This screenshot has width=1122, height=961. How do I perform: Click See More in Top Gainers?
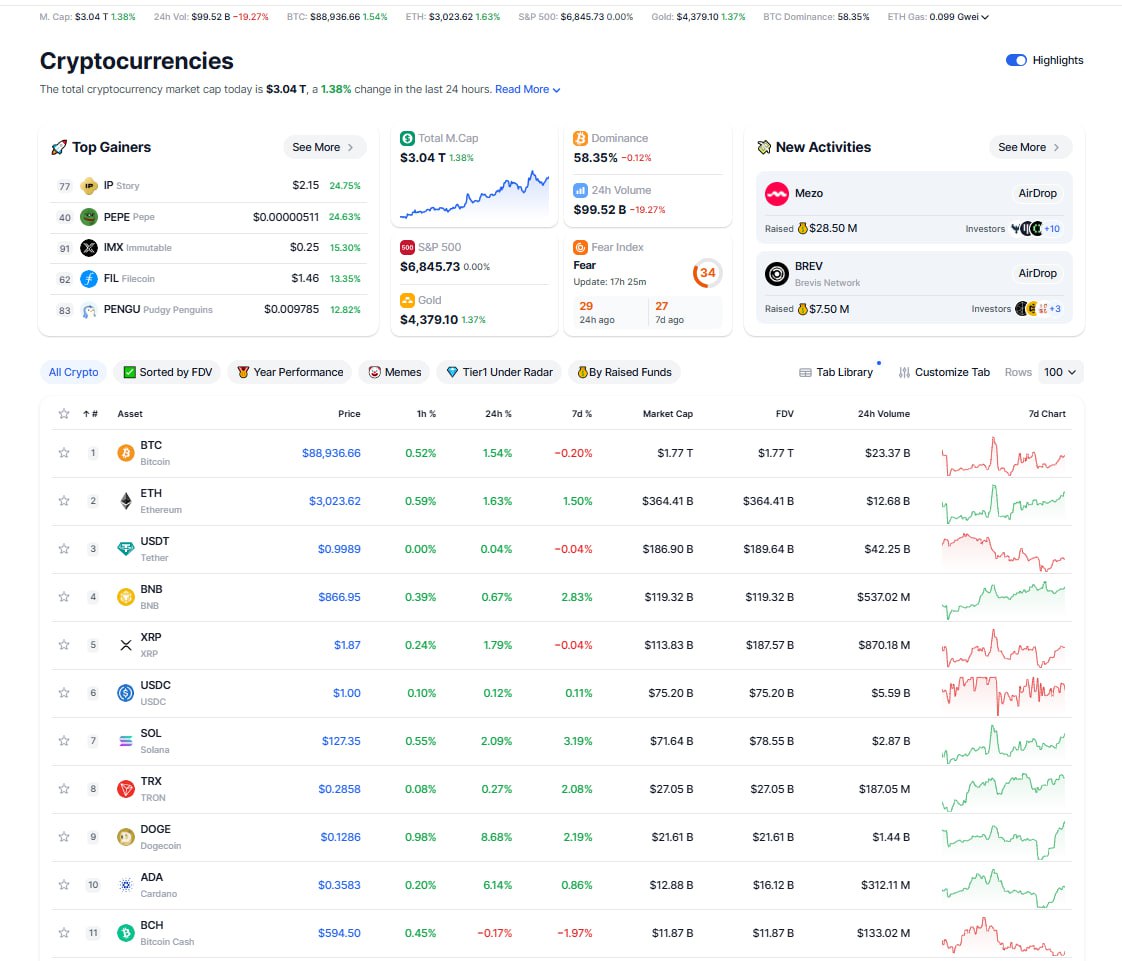pyautogui.click(x=324, y=147)
